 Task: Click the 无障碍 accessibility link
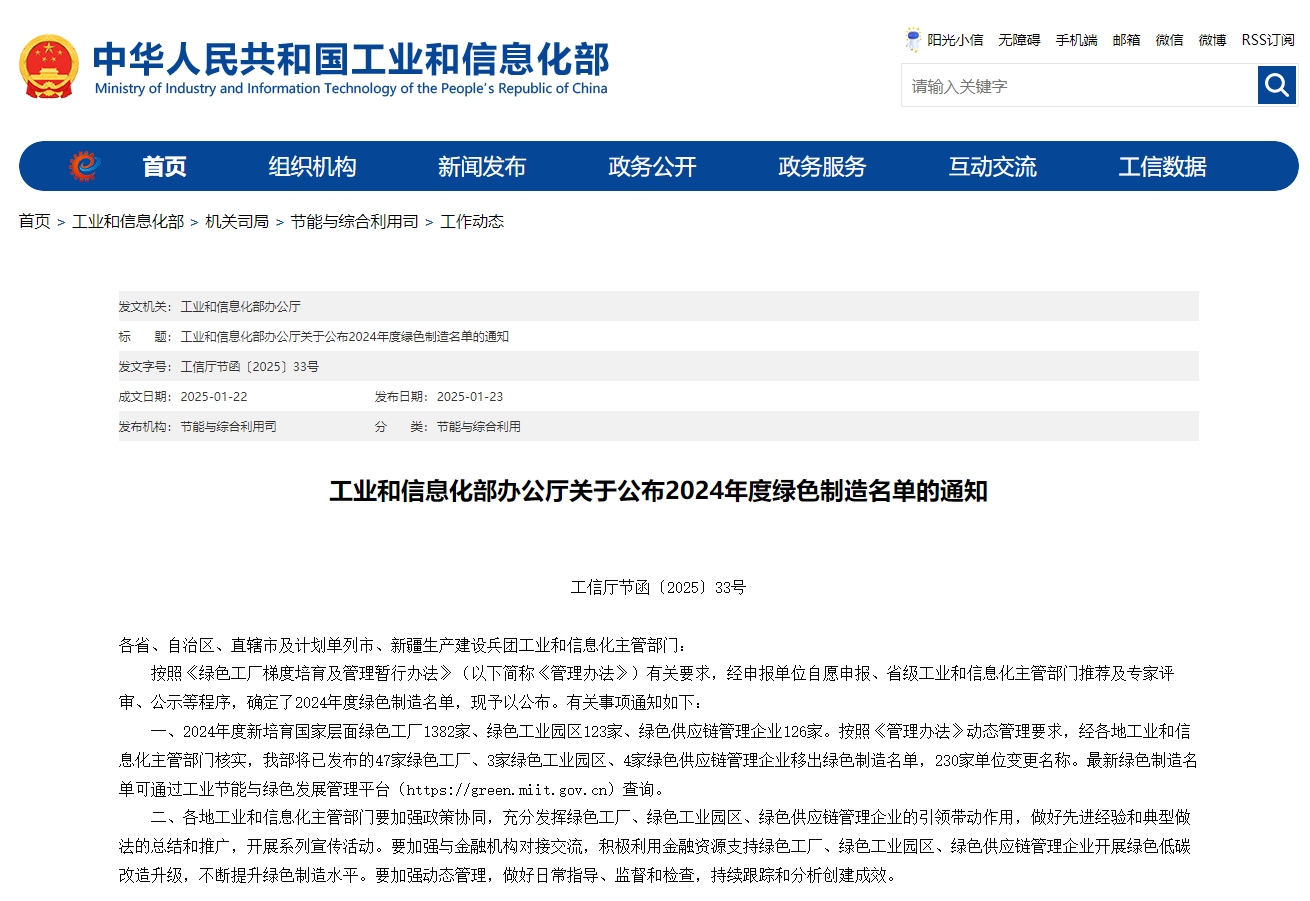(1019, 40)
